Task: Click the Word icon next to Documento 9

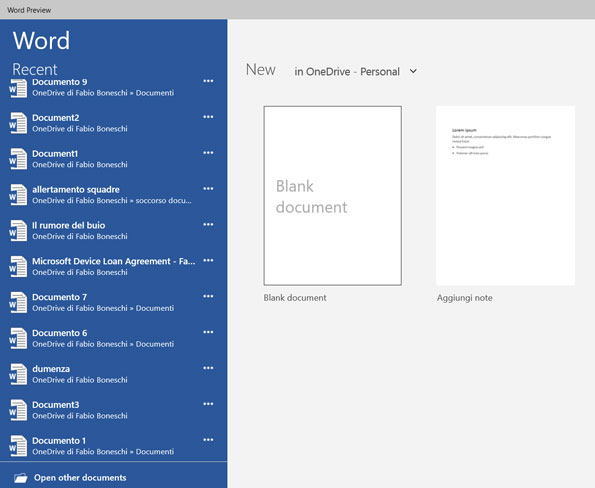Action: 18,88
